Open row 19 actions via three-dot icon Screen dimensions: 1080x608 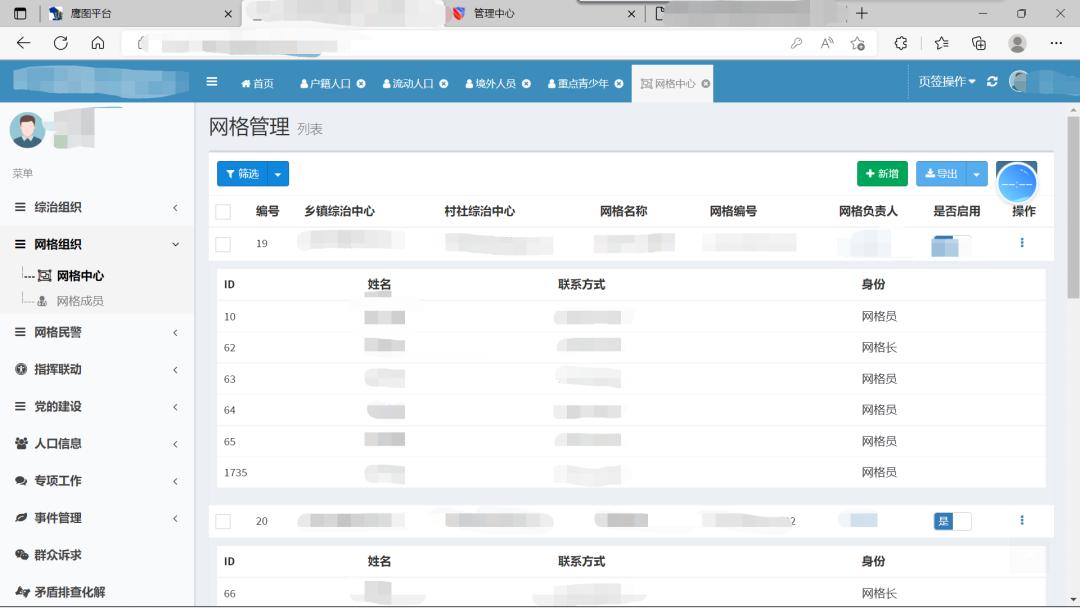pos(1022,242)
